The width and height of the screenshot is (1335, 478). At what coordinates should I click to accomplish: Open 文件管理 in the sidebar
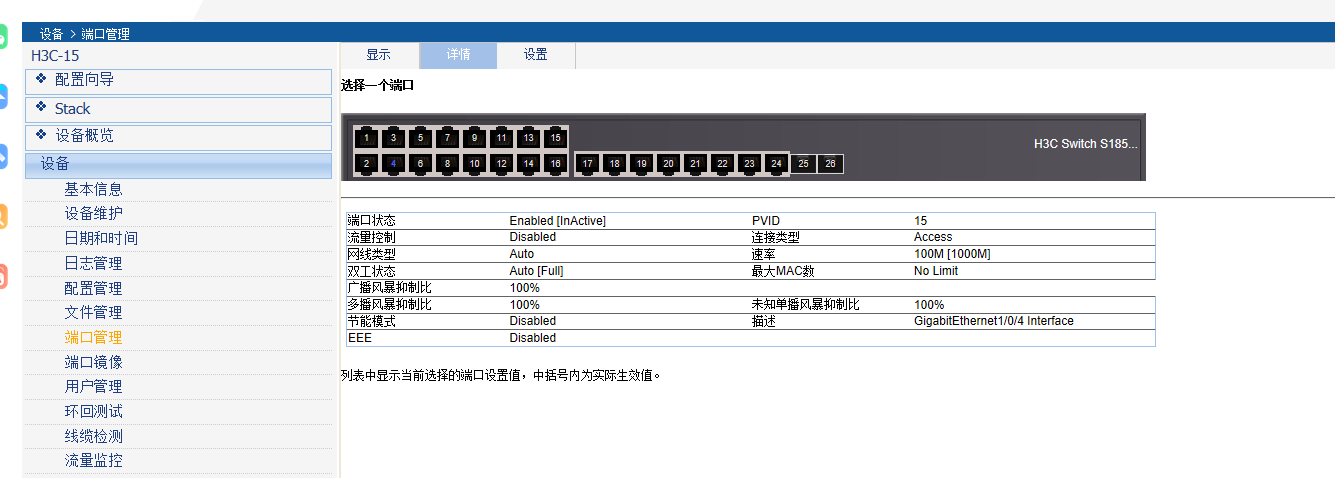(x=94, y=313)
